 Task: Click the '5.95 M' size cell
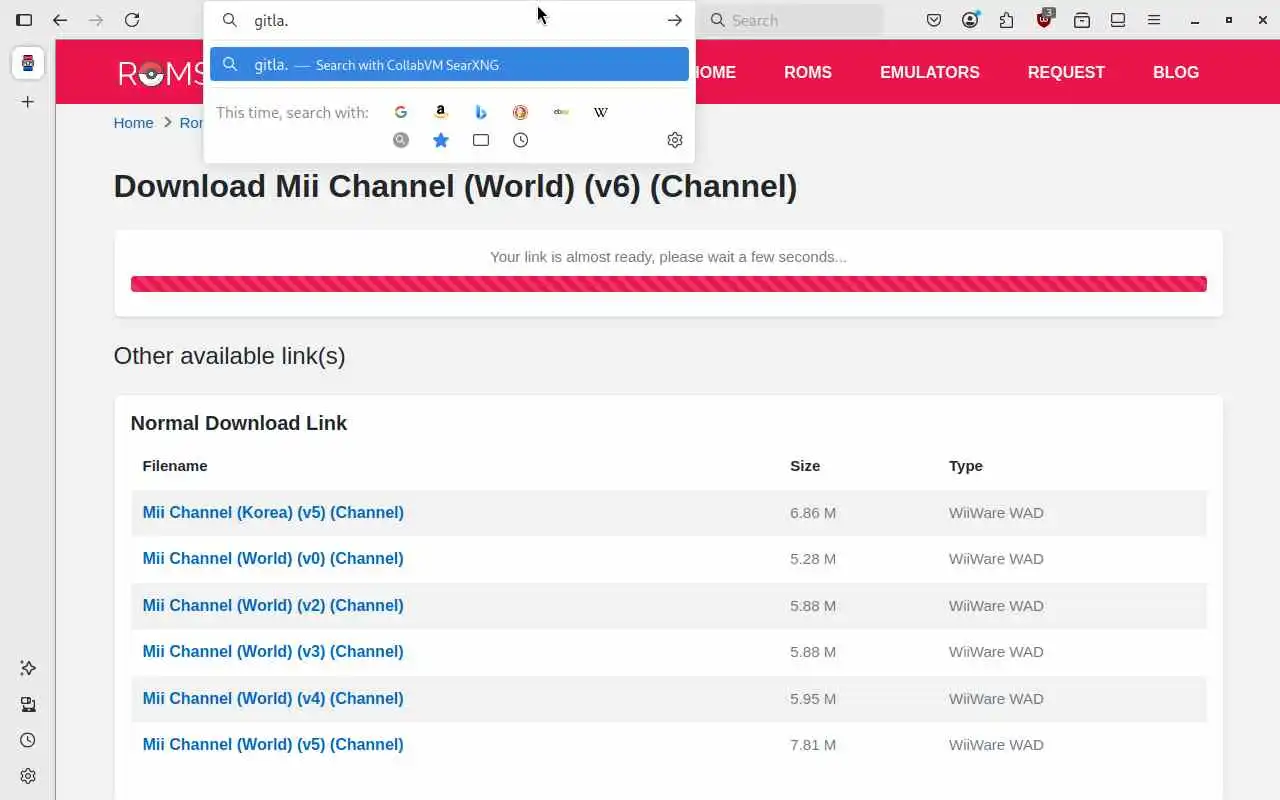[x=813, y=698]
